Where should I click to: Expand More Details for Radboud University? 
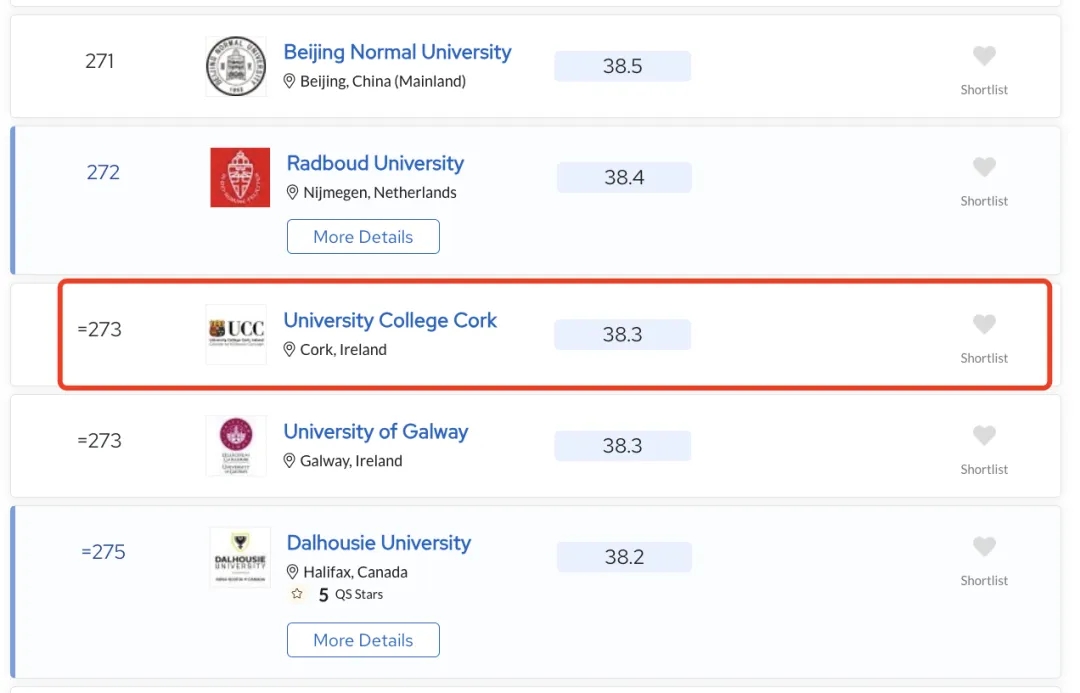pos(363,237)
